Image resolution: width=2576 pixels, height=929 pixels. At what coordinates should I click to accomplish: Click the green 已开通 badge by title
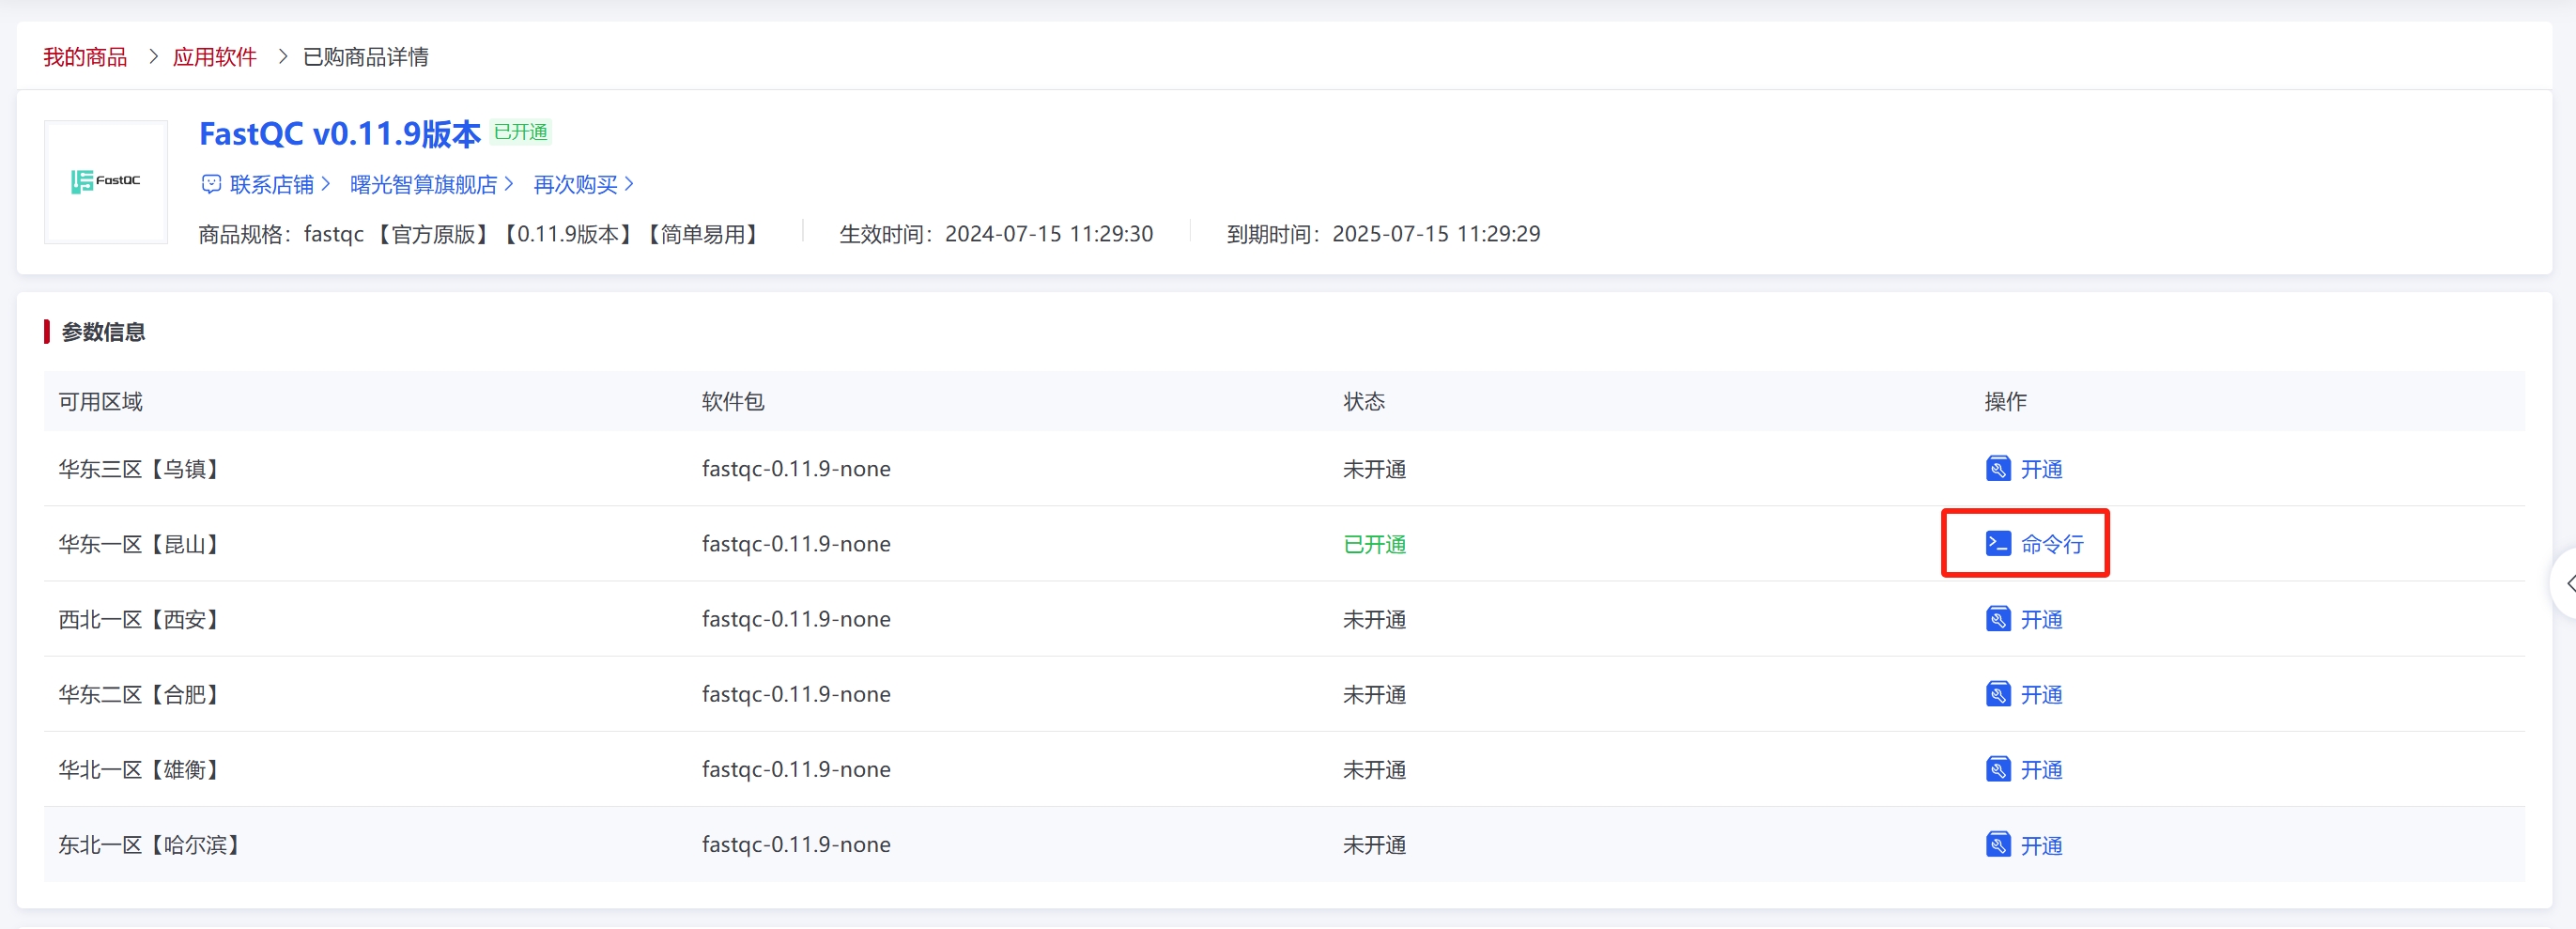[x=520, y=132]
